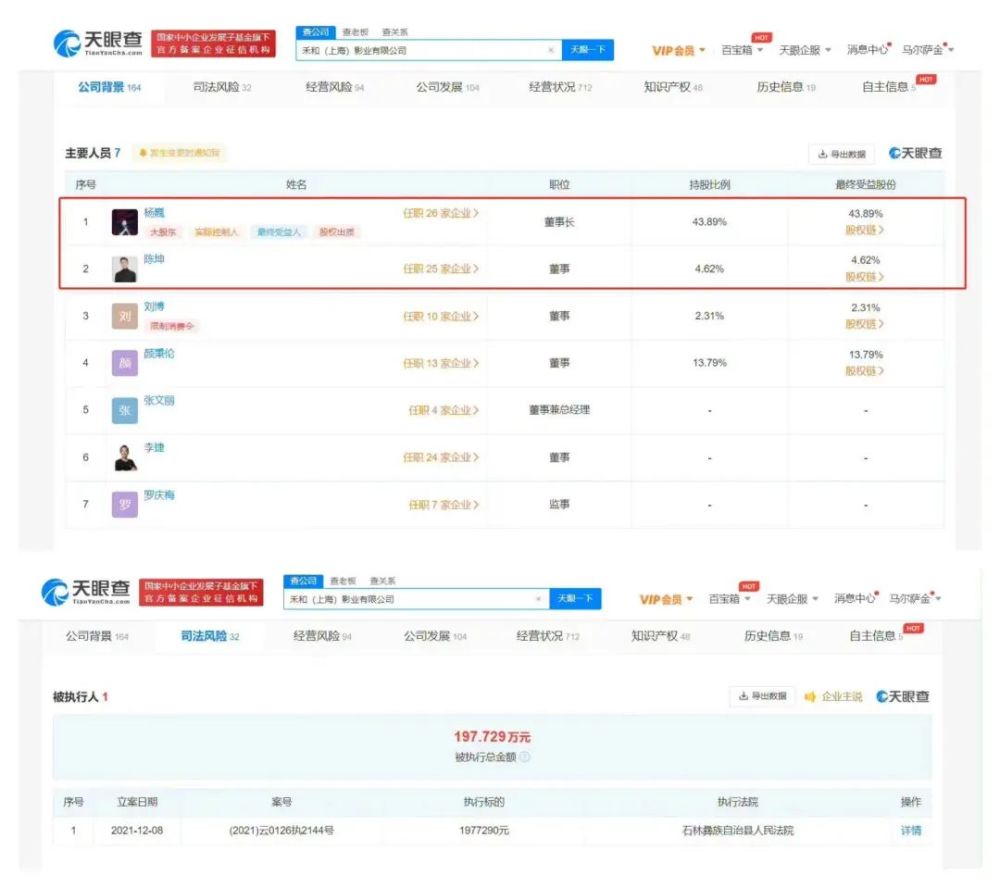Clear search text in 被执行人 page header

pos(539,599)
